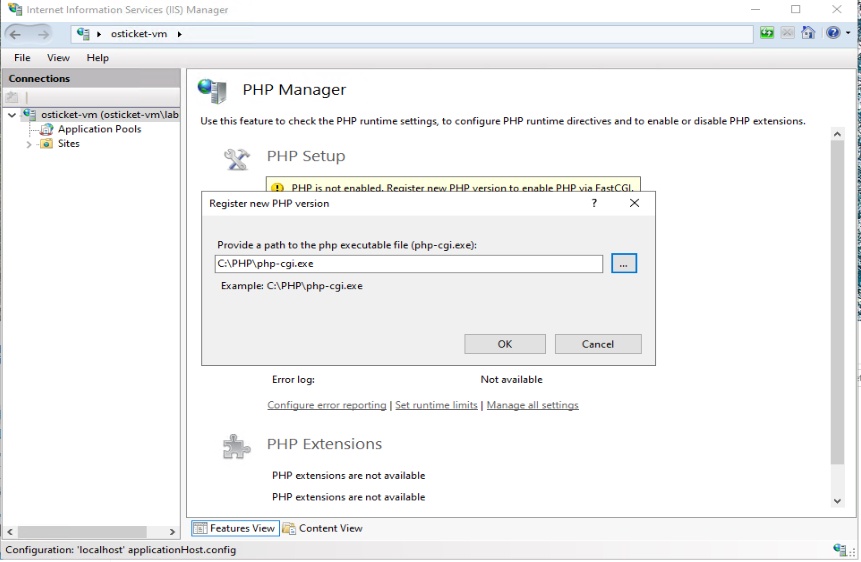Click the IIS Manager title bar icon
This screenshot has height=562, width=861.
pyautogui.click(x=15, y=9)
